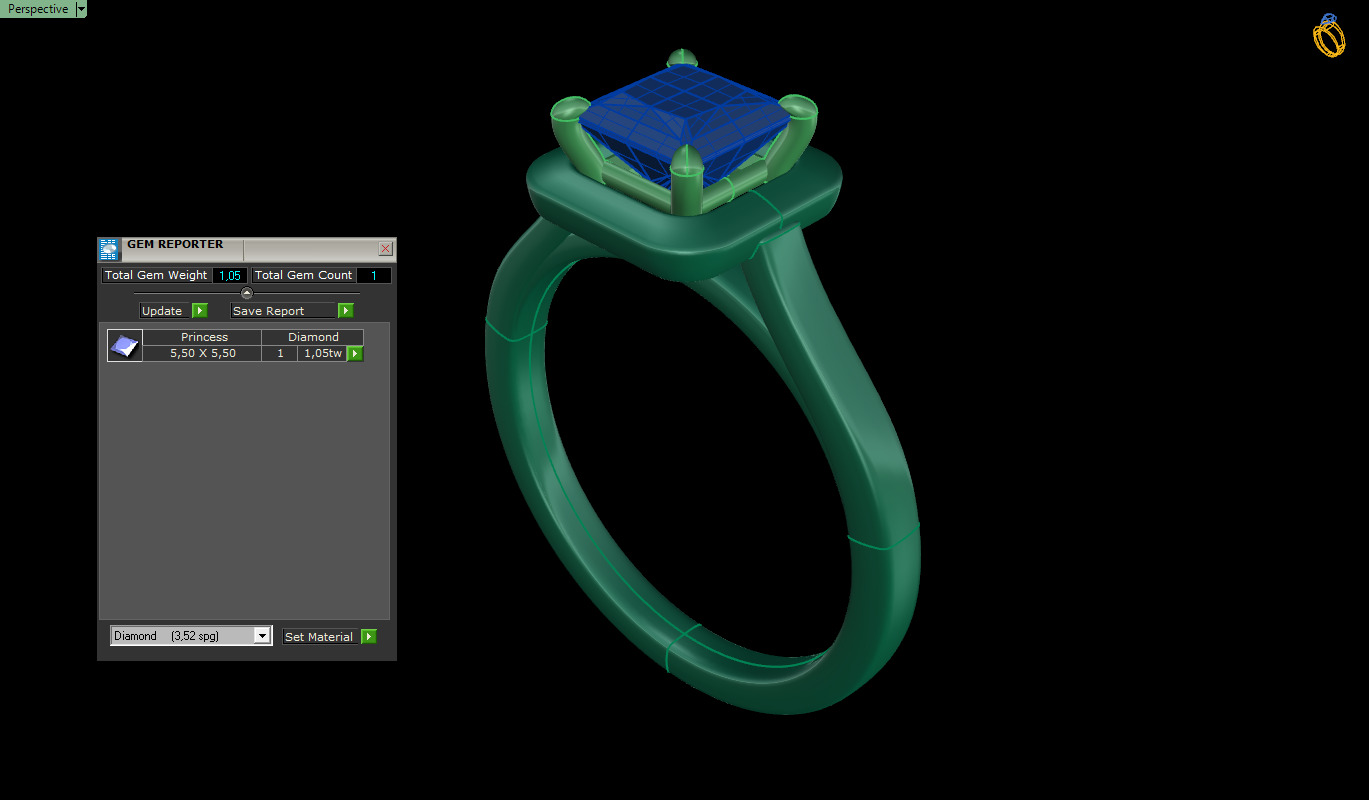Screen dimensions: 1369x800
Task: Select the princess gem thumbnail
Action: (x=125, y=345)
